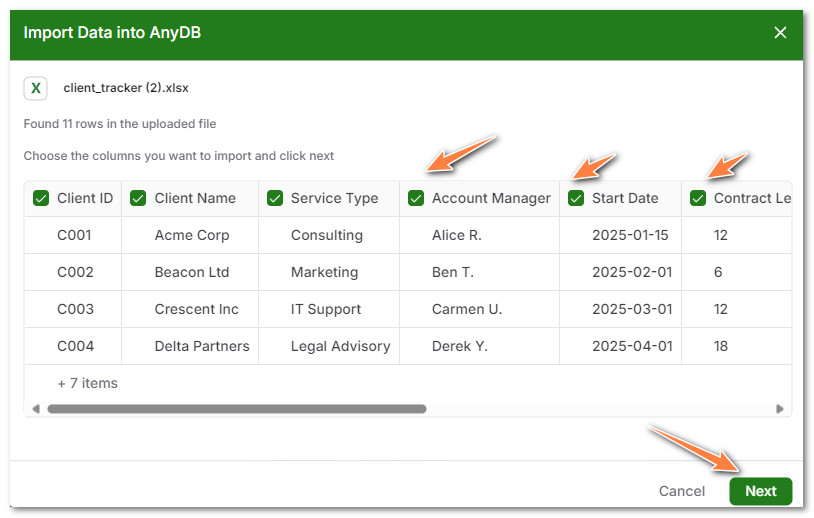This screenshot has height=518, width=814.
Task: Click the Excel file icon beside client_tracker
Action: click(35, 88)
